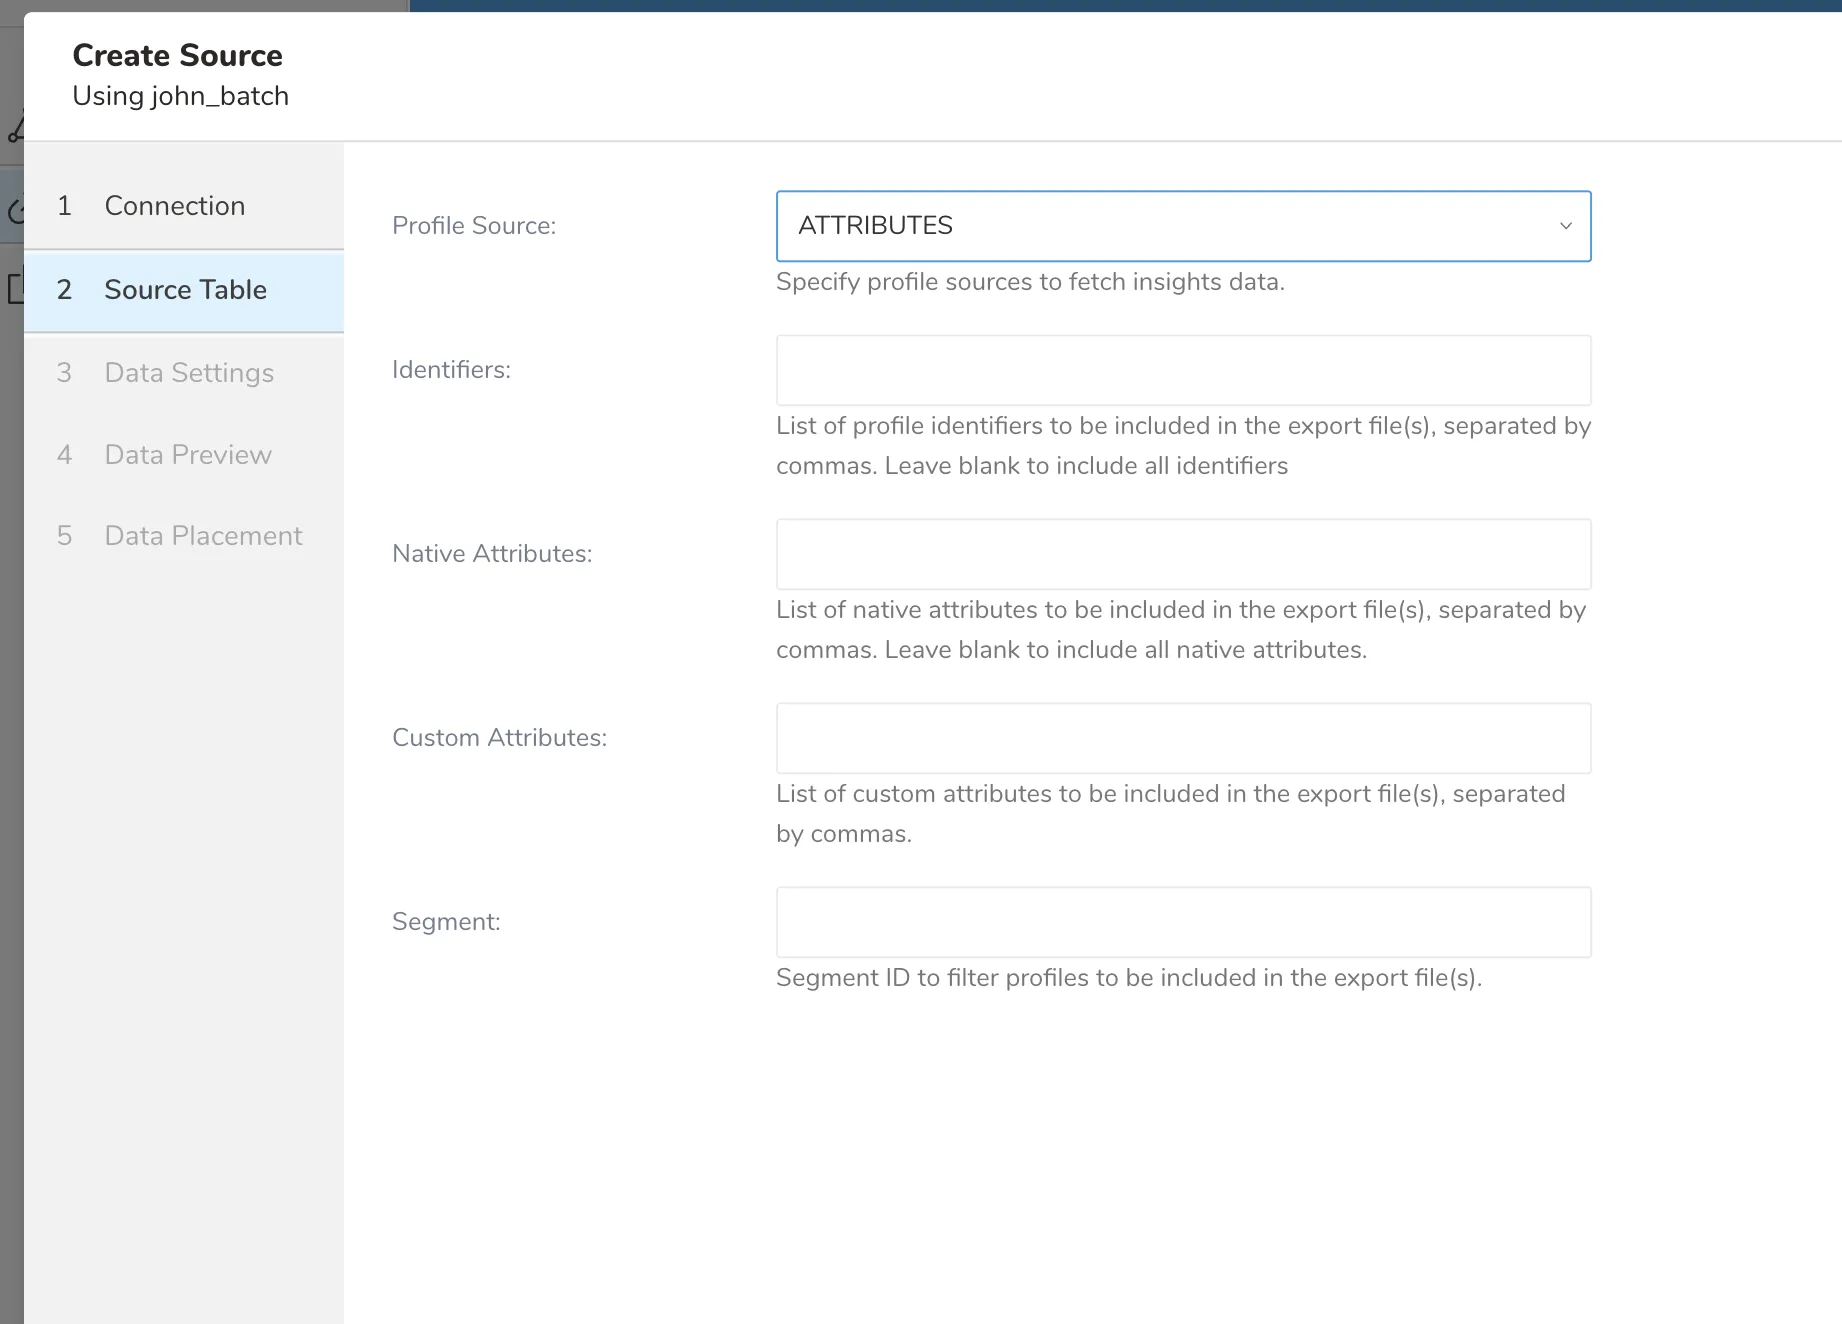Click the Profile Source dropdown chevron
The width and height of the screenshot is (1842, 1324).
pyautogui.click(x=1566, y=226)
